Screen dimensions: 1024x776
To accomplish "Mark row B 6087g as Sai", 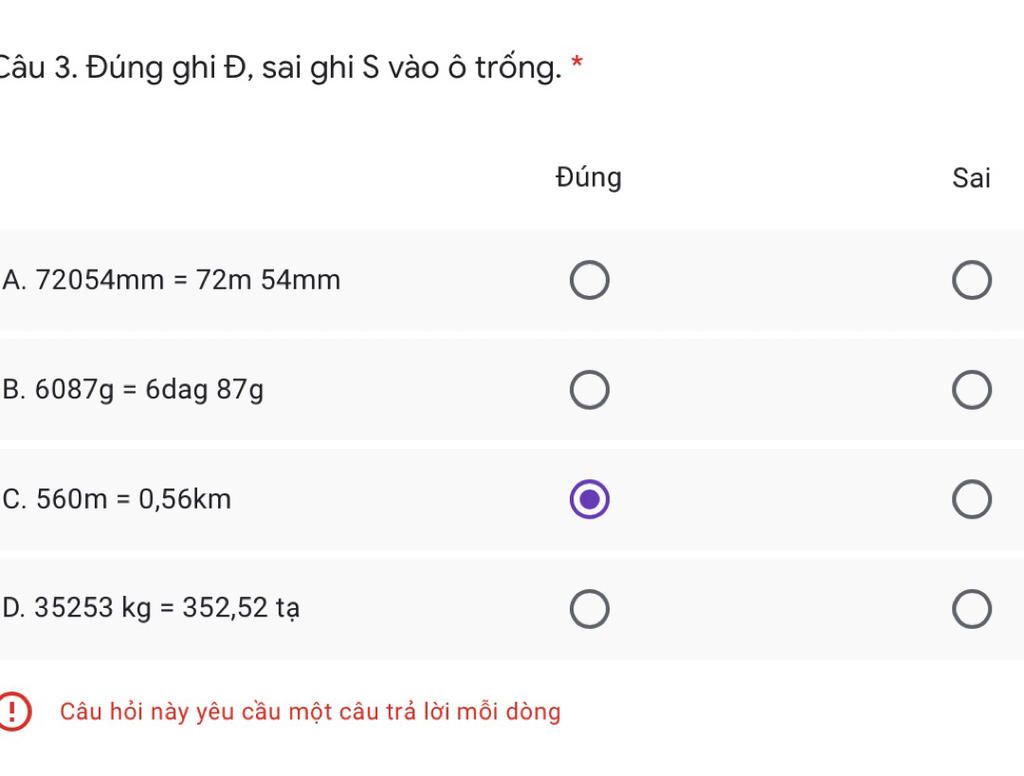I will pos(972,390).
